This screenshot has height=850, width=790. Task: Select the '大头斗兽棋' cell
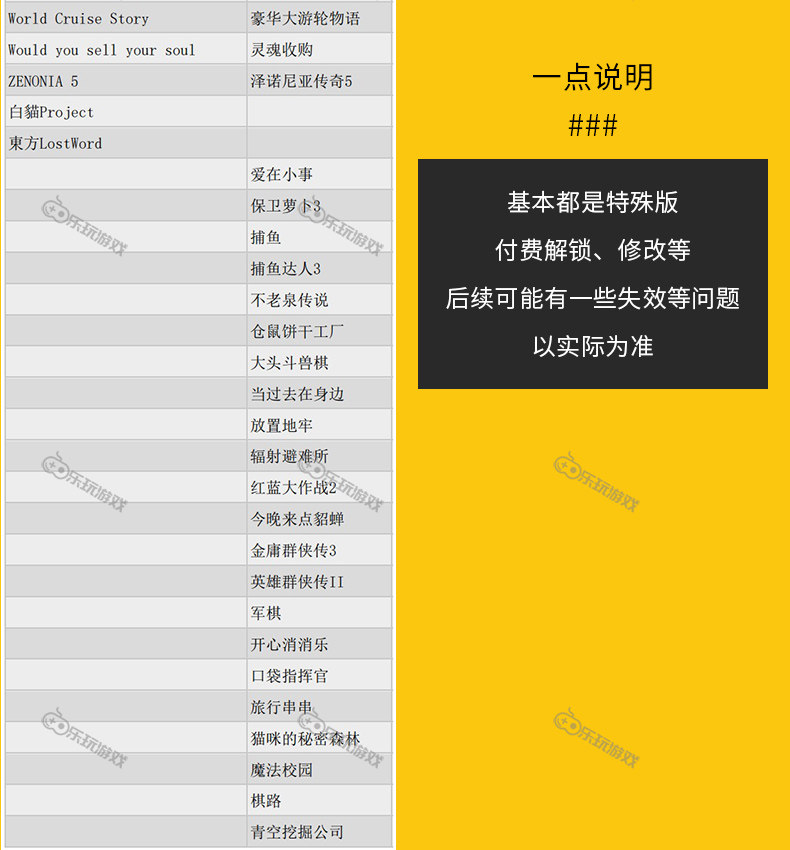click(x=319, y=363)
